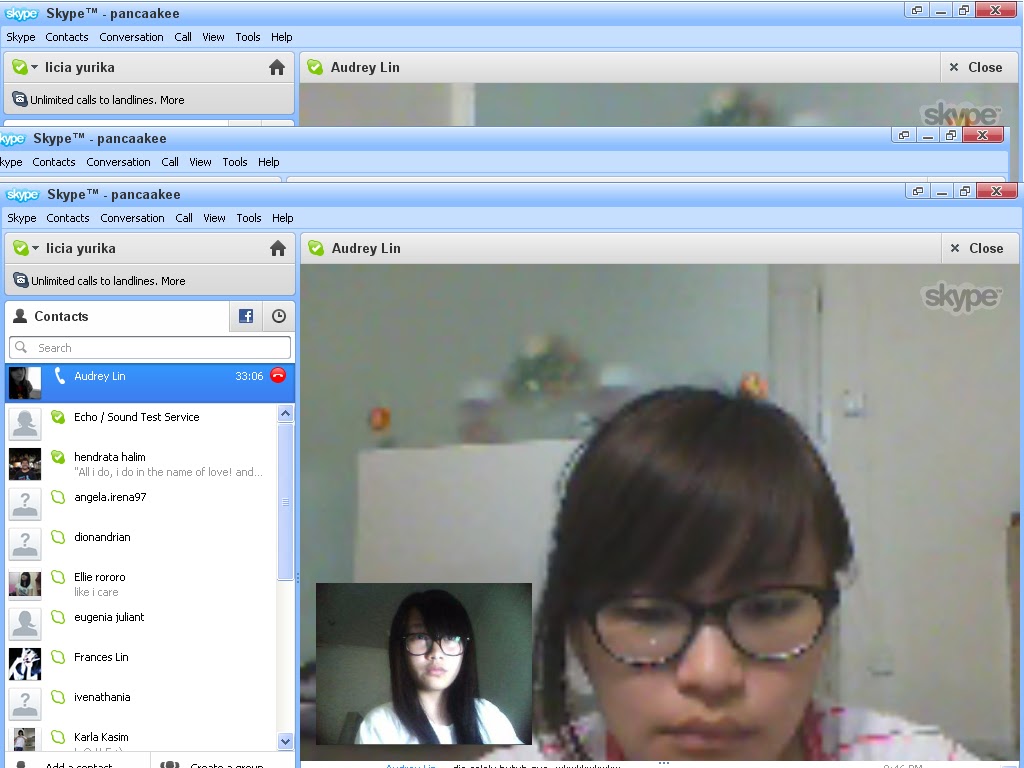Screen dimensions: 1024x768
Task: Minimize the middle Skype window
Action: point(927,135)
